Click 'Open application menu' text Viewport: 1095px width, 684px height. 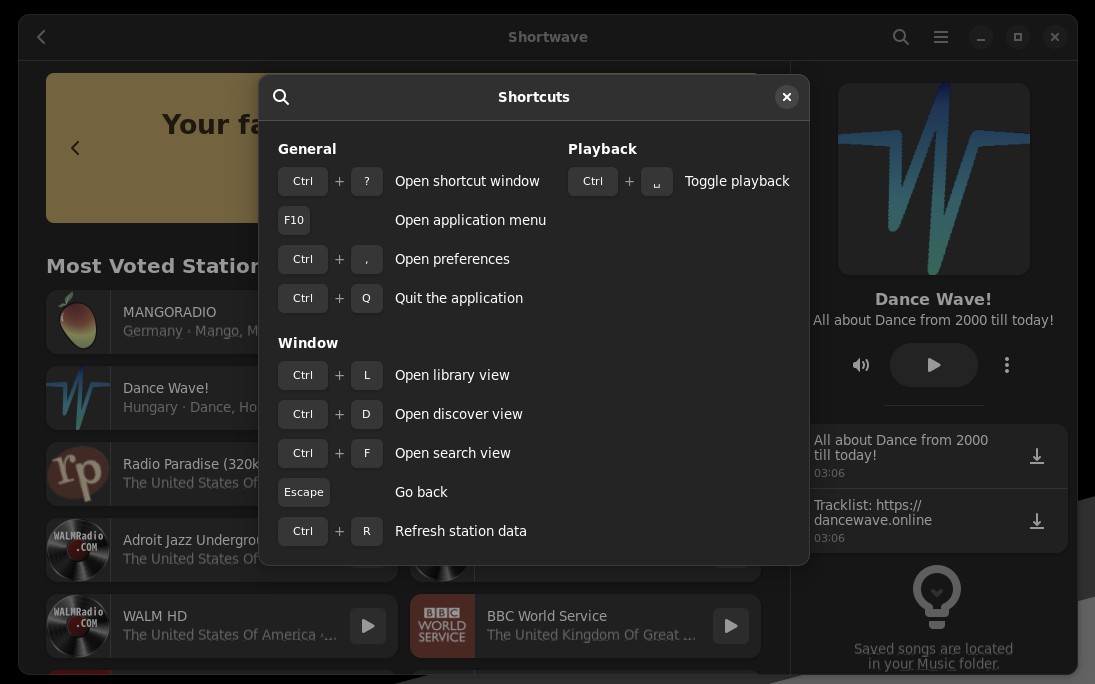[x=471, y=220]
